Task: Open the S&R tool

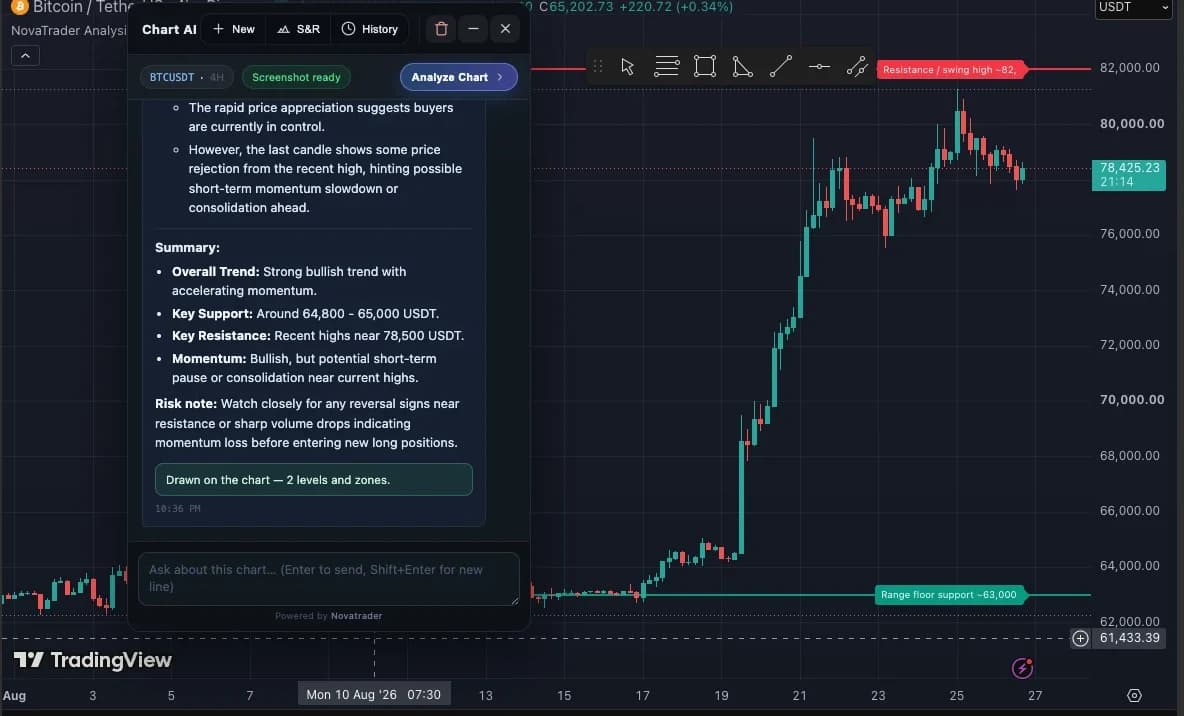Action: (298, 29)
